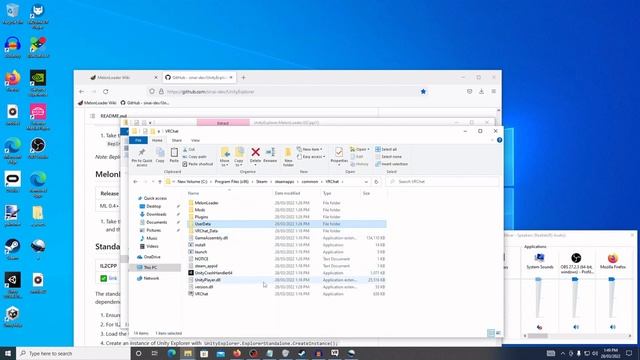Click the Rename icon in the ribbon

(x=270, y=155)
